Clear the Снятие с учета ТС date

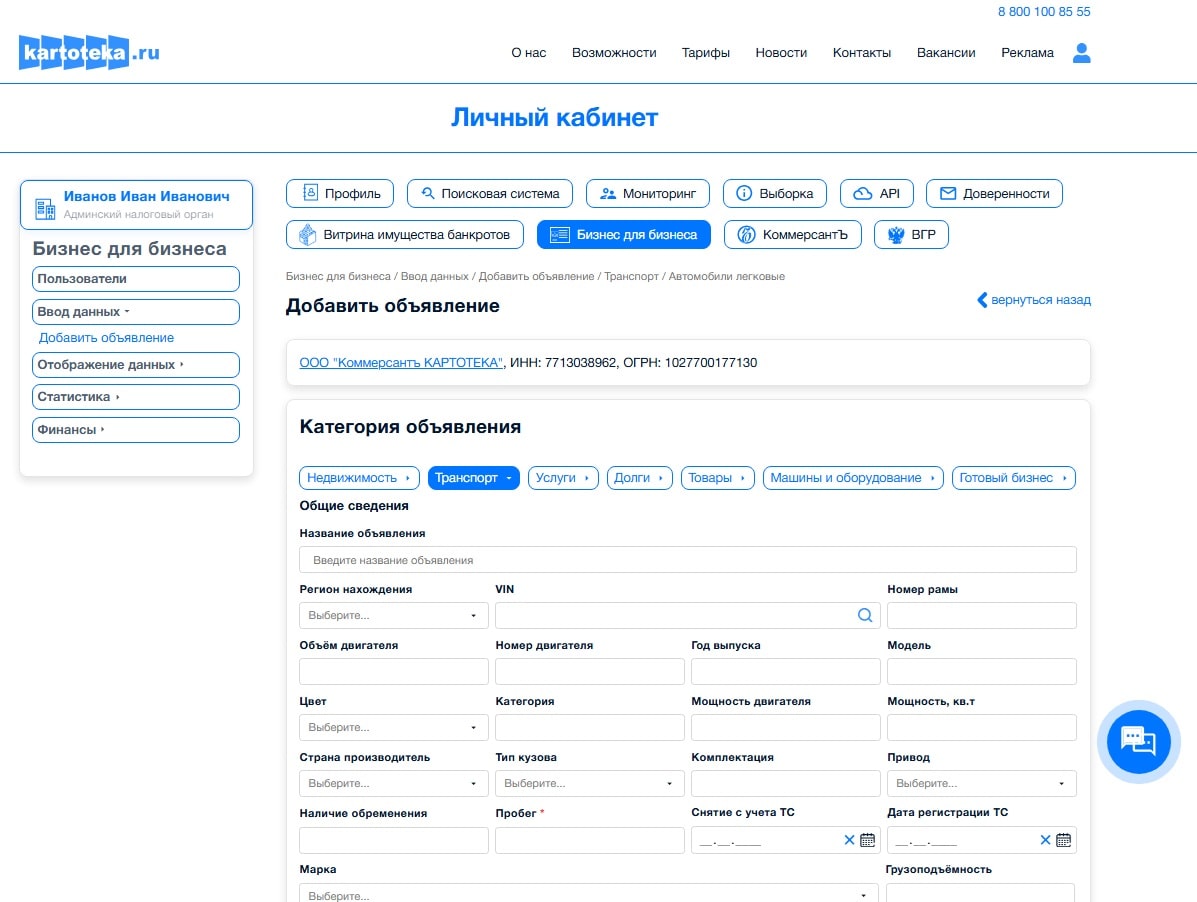coord(849,840)
